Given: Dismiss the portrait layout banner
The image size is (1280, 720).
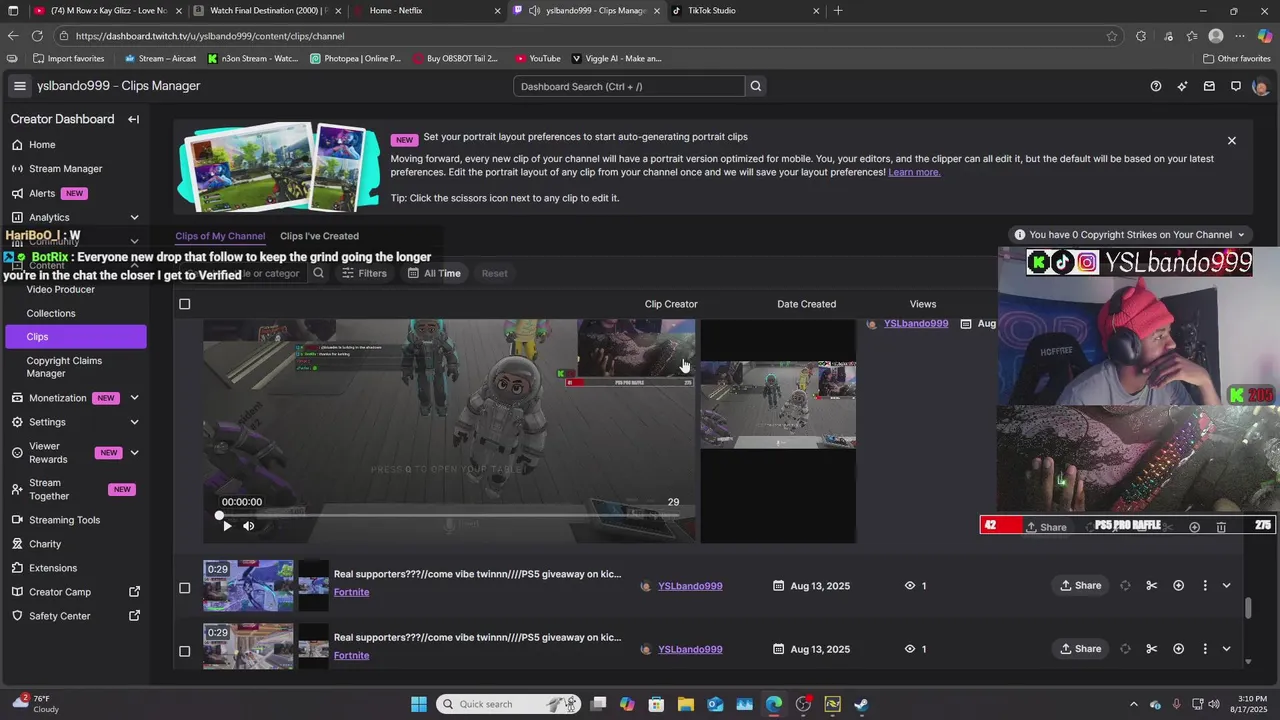Looking at the screenshot, I should click(x=1232, y=141).
